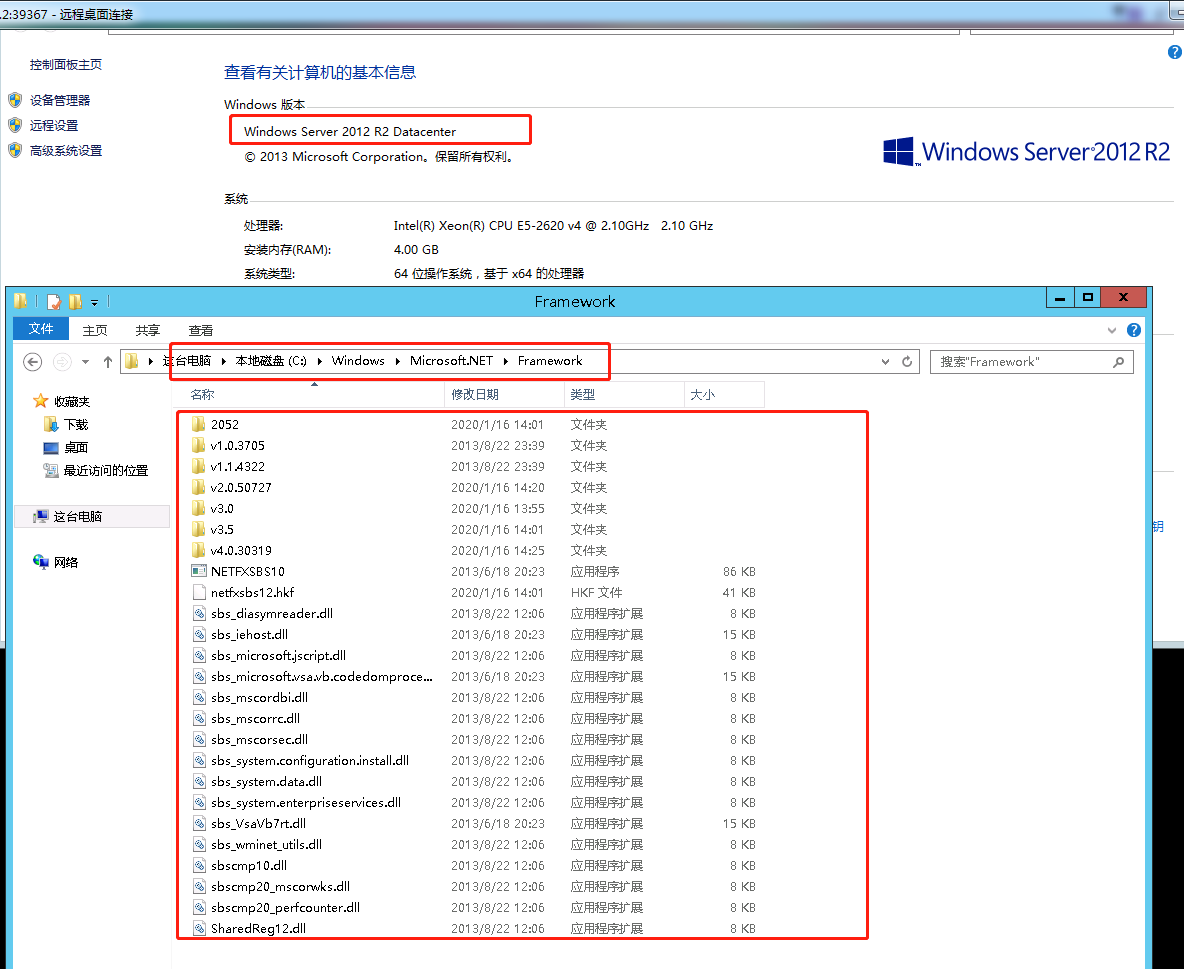Screen dimensions: 1184x969
Task: Open the address bar history dropdown
Action: coord(884,361)
